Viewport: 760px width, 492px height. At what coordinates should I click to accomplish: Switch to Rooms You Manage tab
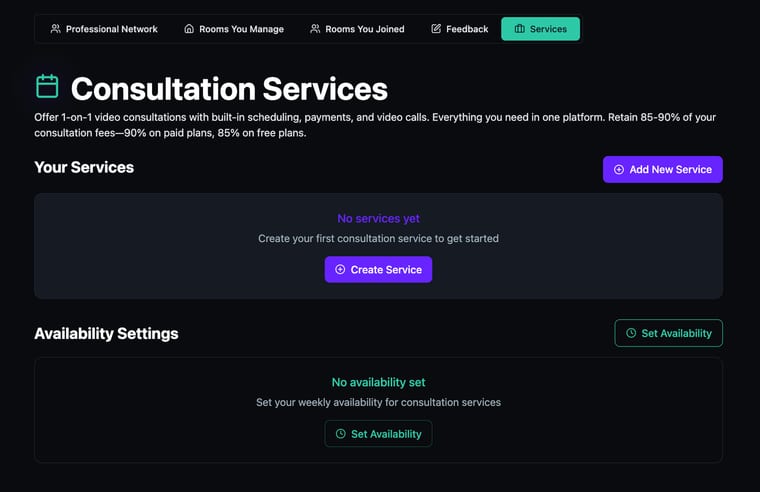(x=234, y=29)
